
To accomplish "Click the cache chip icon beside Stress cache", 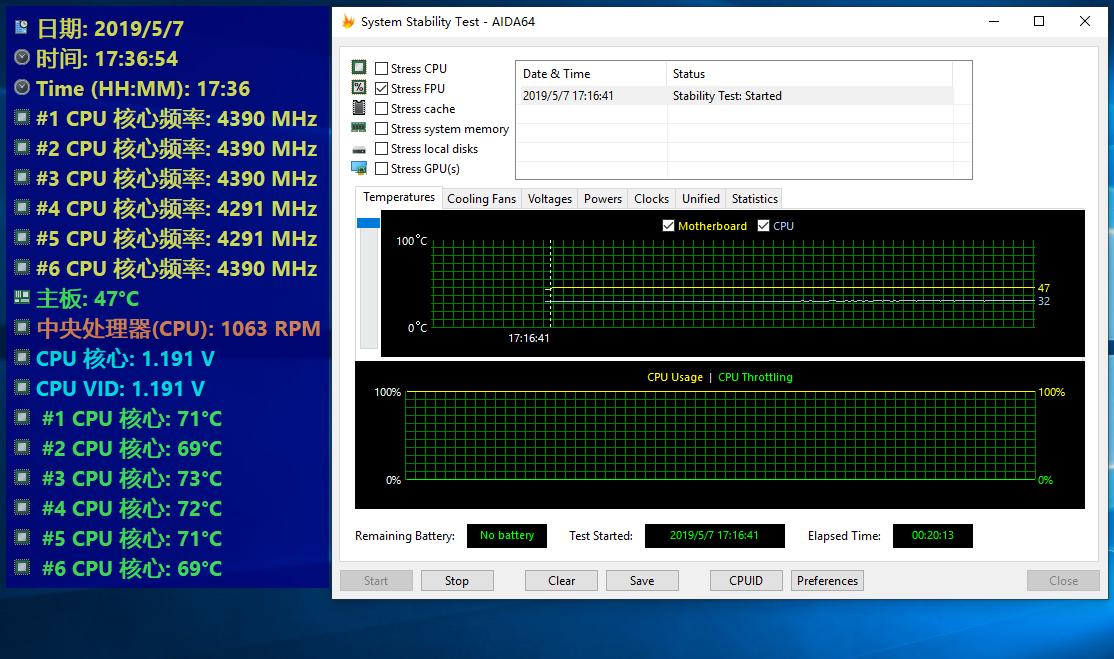I will pyautogui.click(x=359, y=108).
